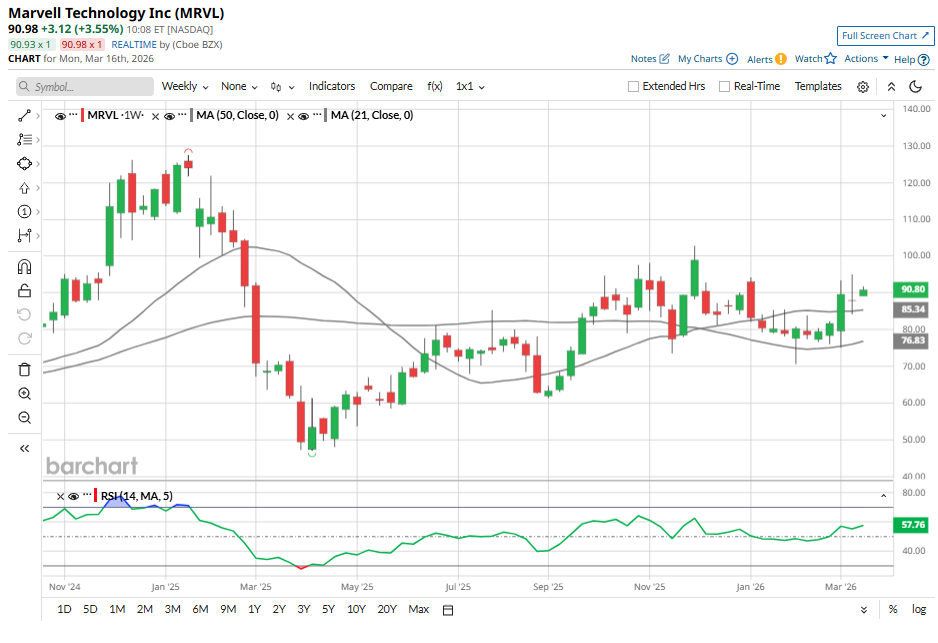Image resolution: width=938 pixels, height=643 pixels.
Task: Expand more options double chevron at bottom
Action: (x=864, y=610)
